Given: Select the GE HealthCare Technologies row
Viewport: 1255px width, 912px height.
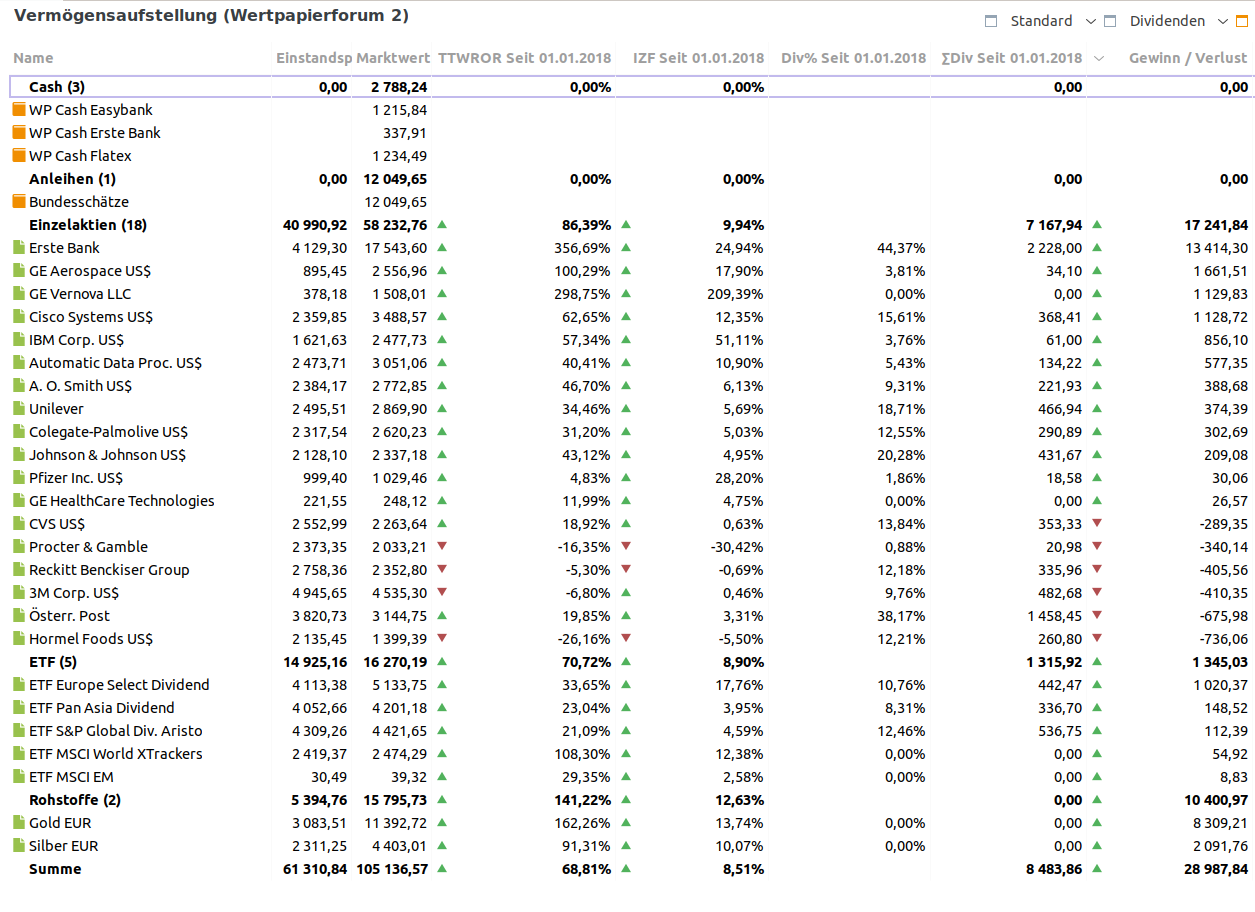Looking at the screenshot, I should point(631,501).
